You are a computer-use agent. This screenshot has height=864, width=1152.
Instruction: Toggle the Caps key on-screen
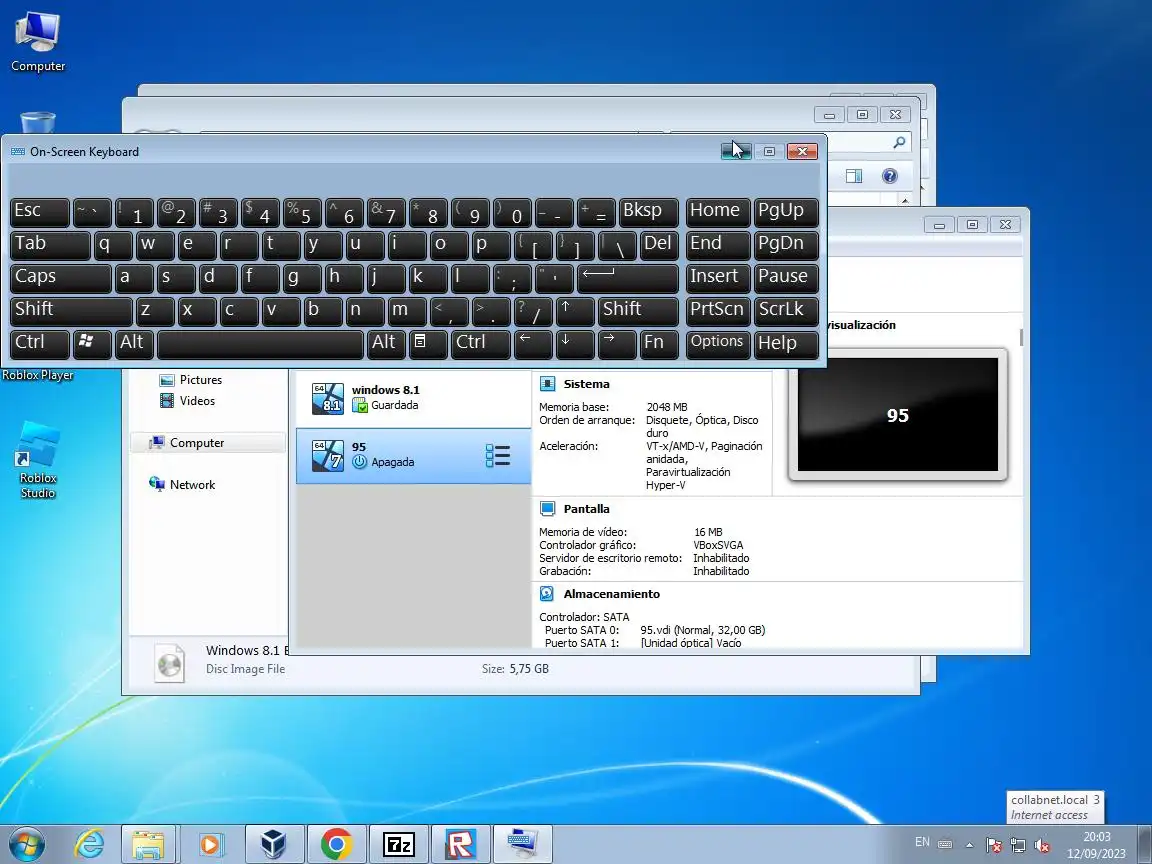(x=61, y=278)
